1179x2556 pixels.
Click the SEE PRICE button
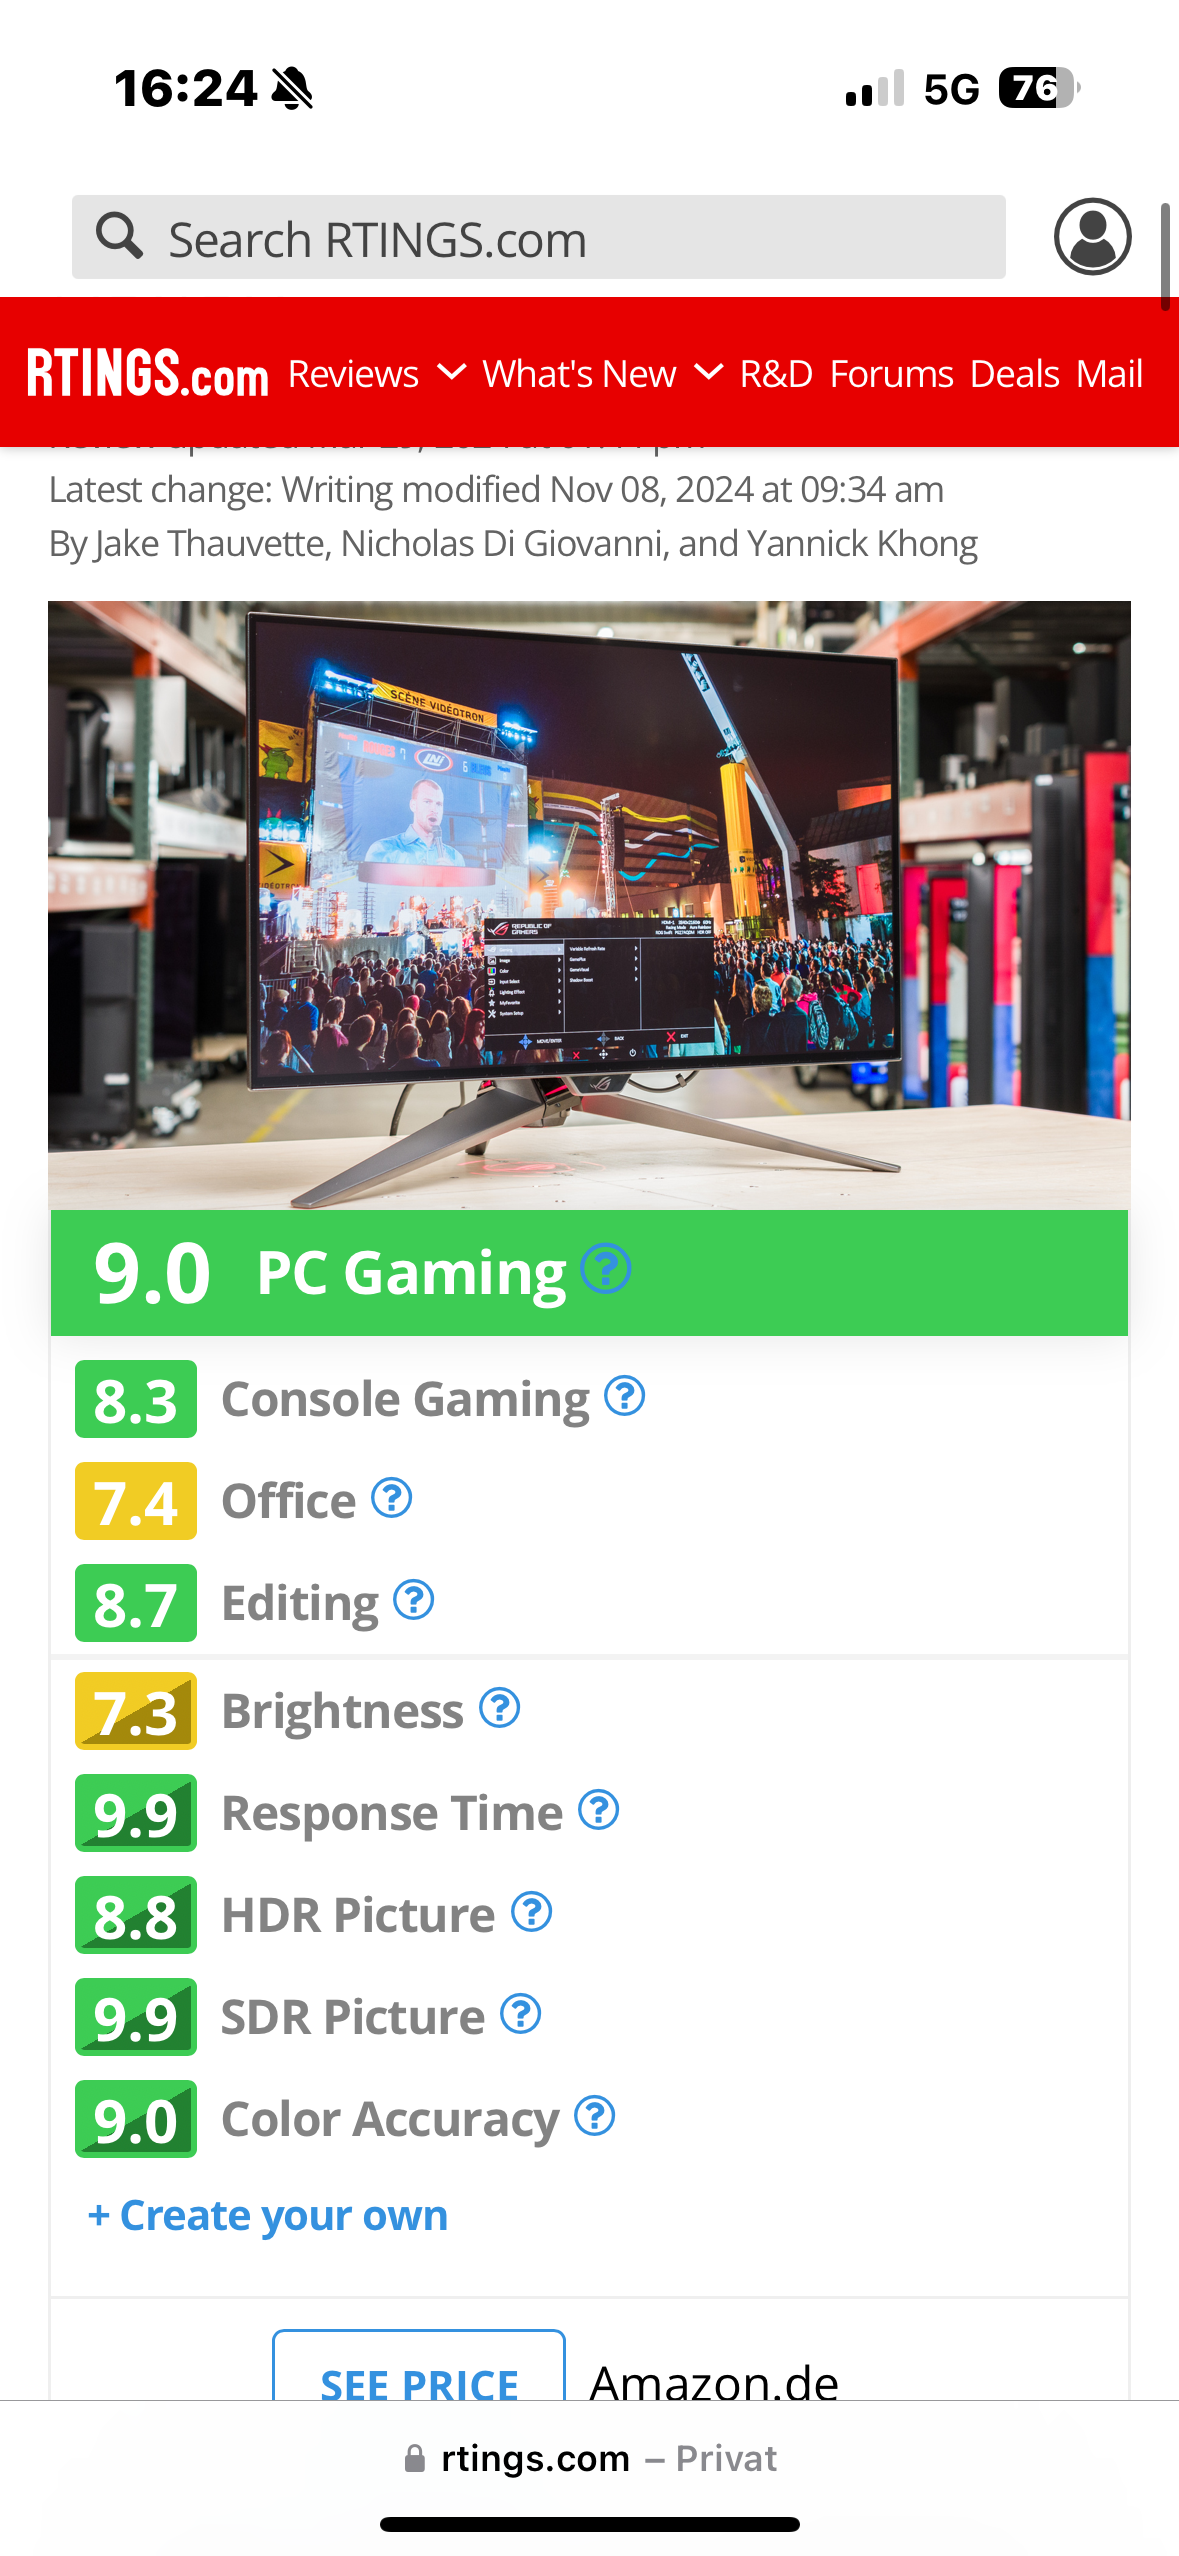(x=419, y=2366)
